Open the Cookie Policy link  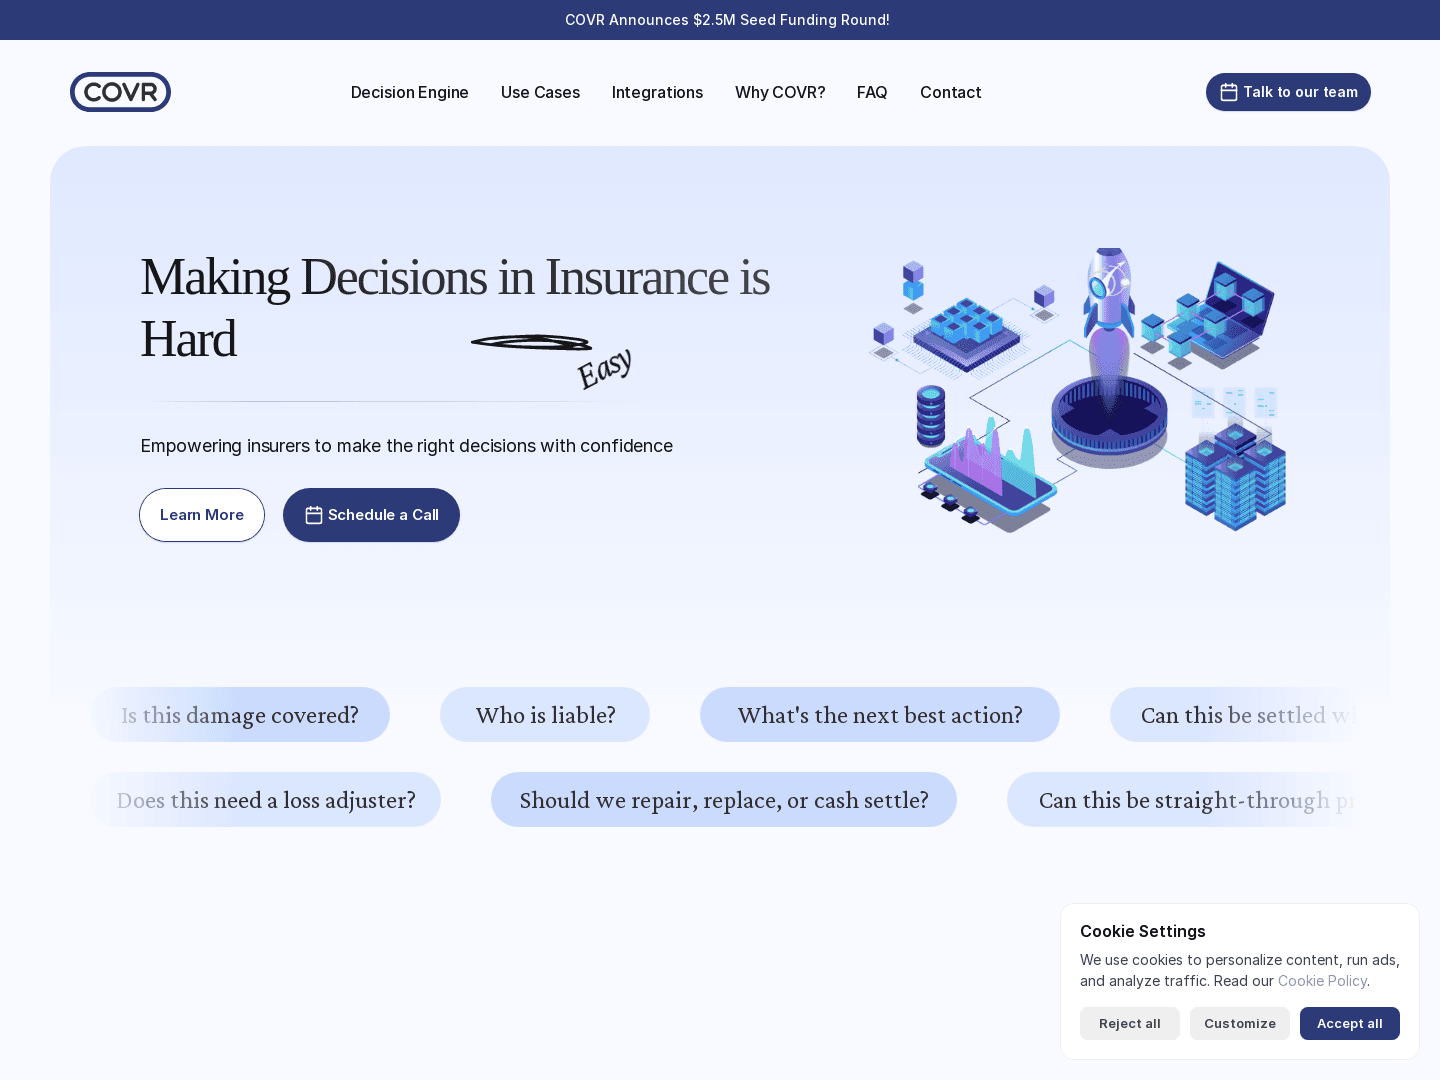tap(1322, 981)
